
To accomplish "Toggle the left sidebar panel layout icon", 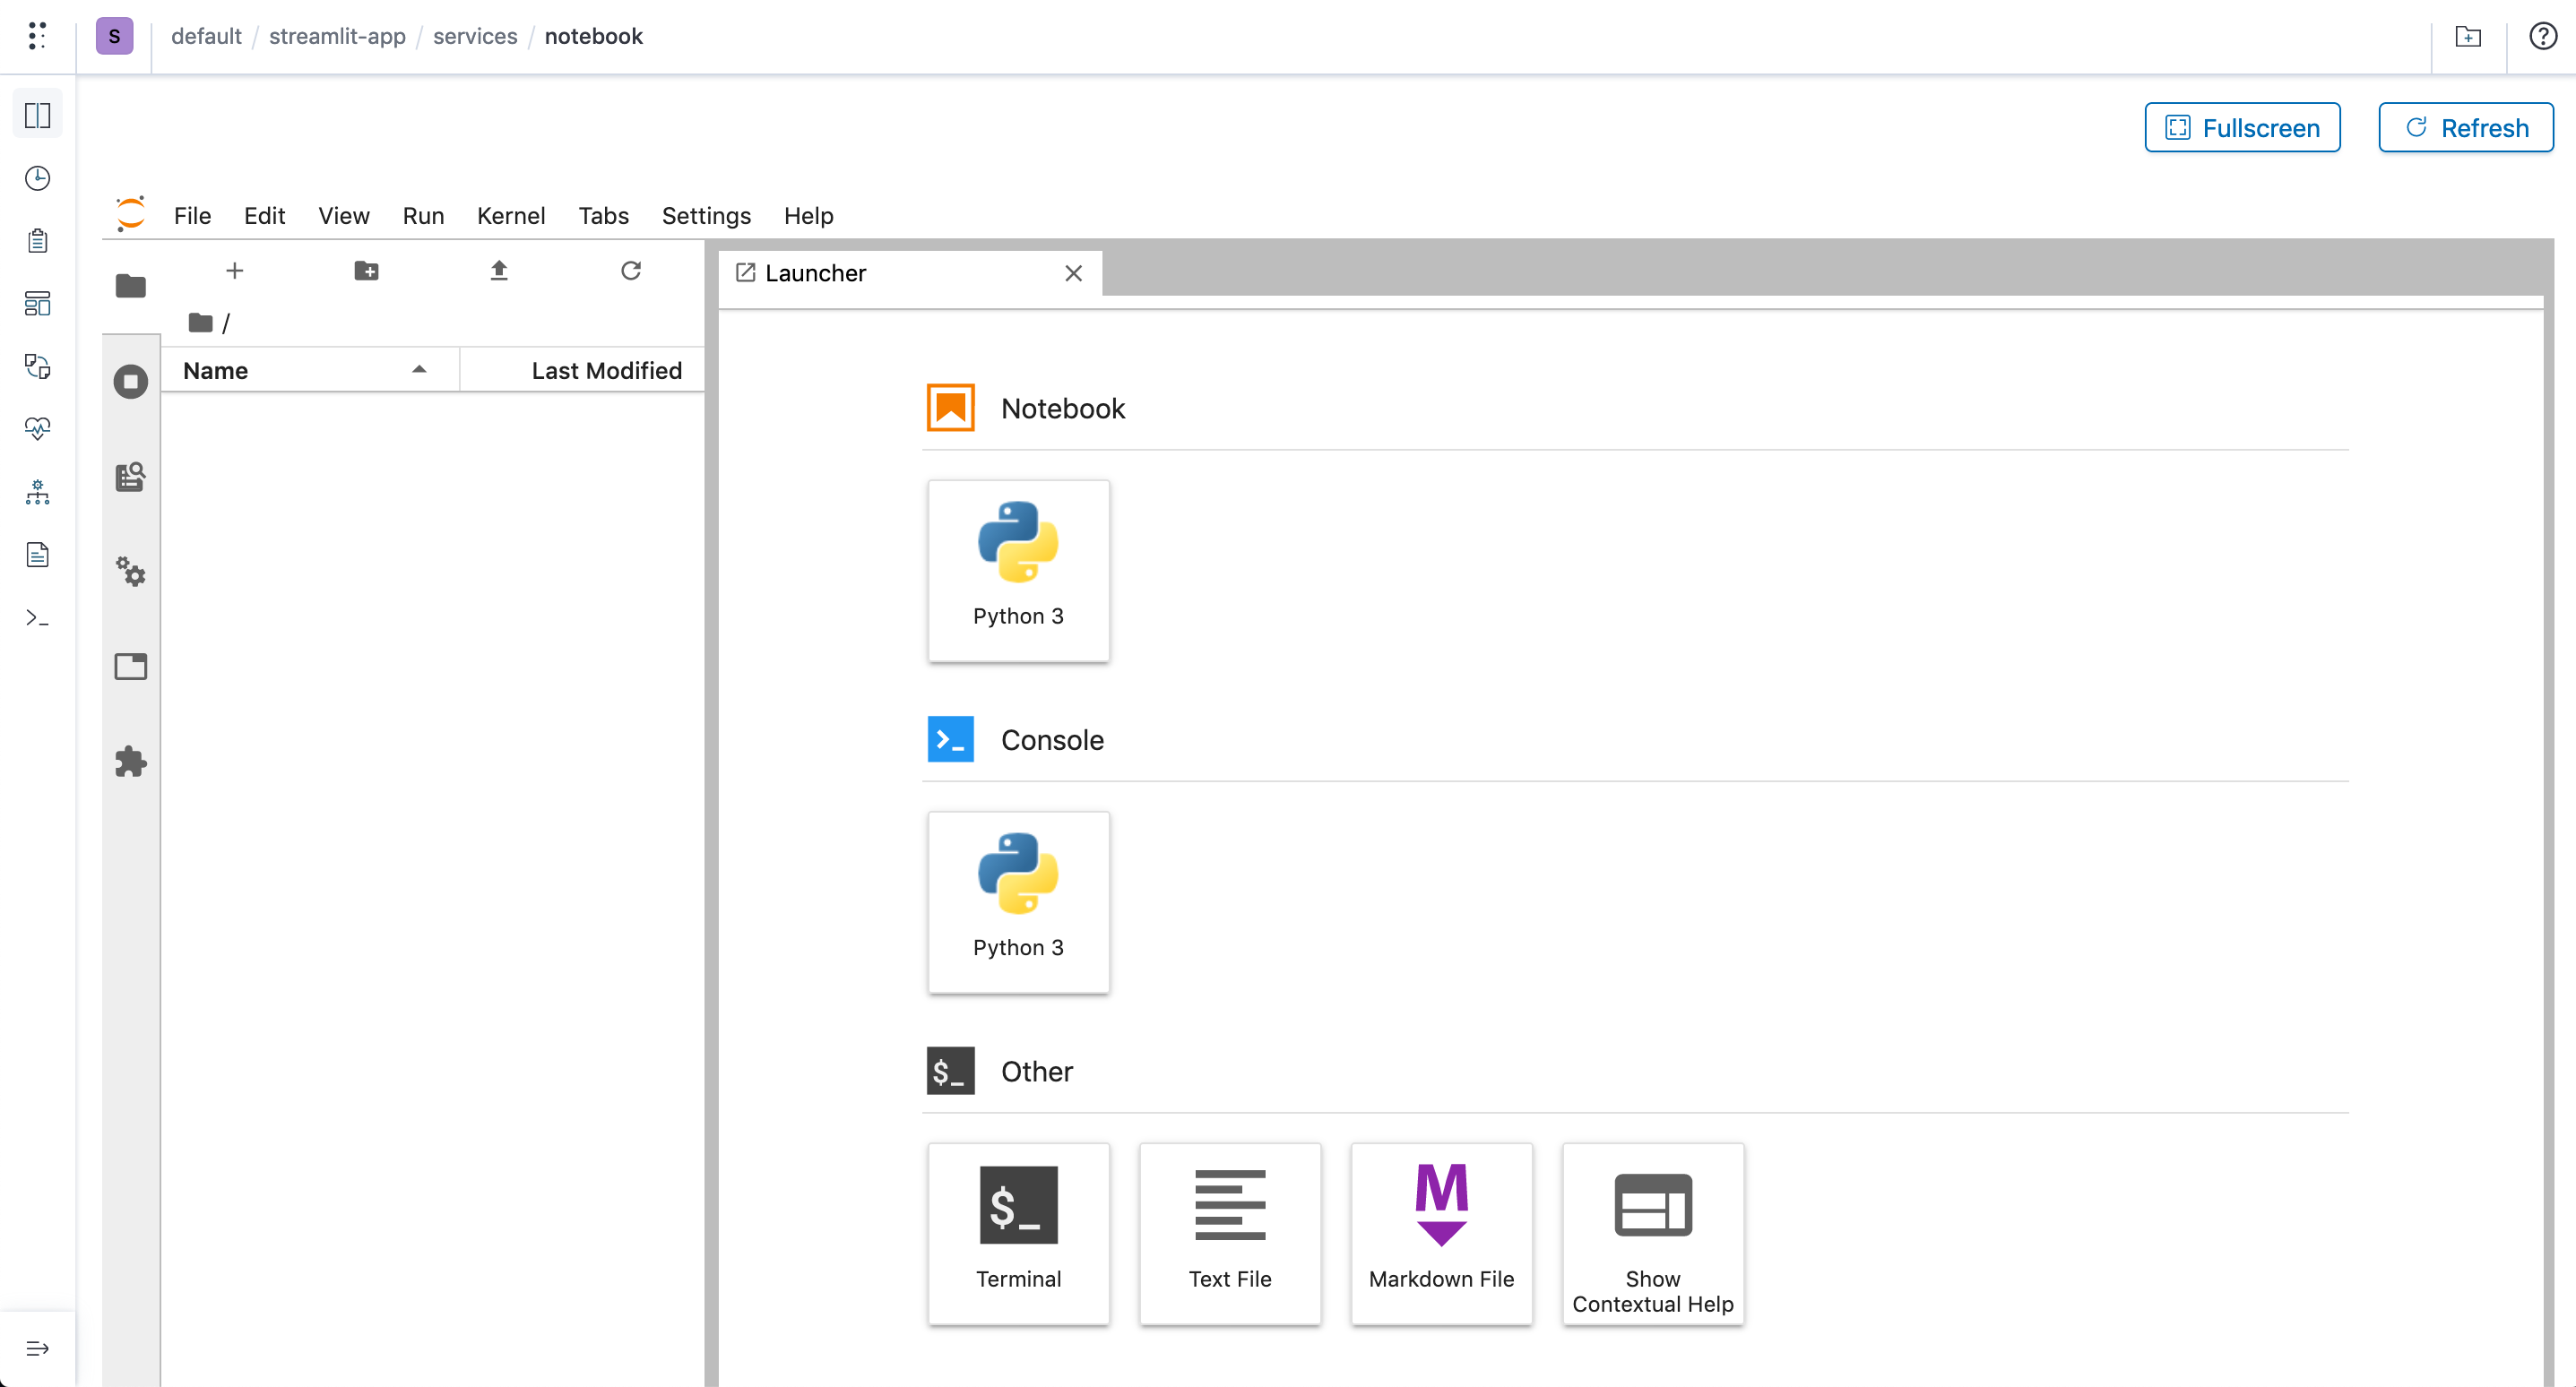I will point(38,115).
